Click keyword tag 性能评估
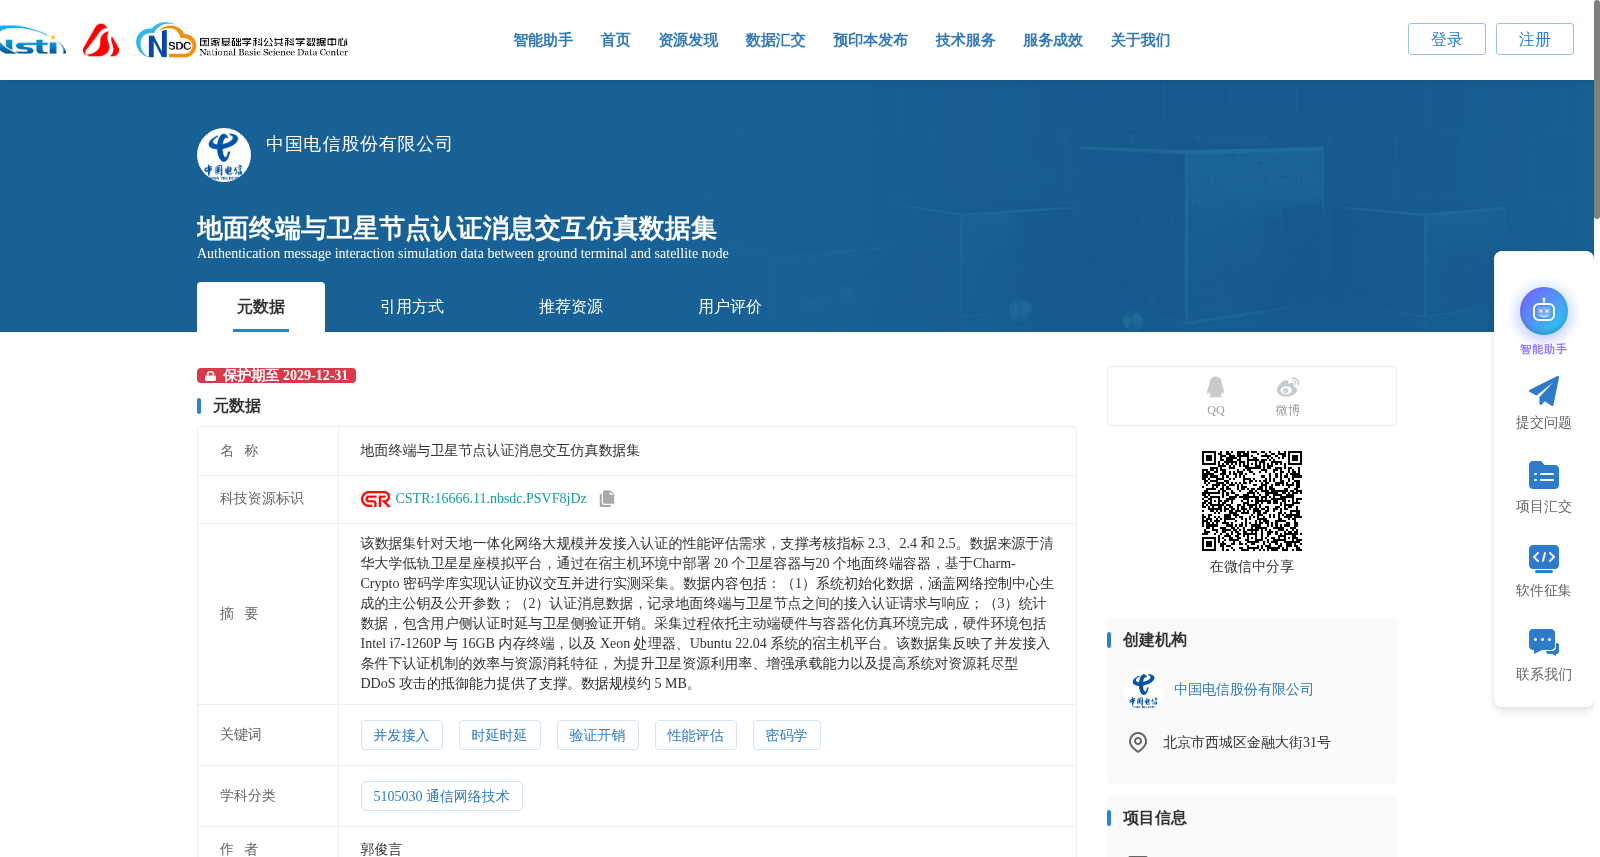This screenshot has width=1600, height=857. coord(695,735)
